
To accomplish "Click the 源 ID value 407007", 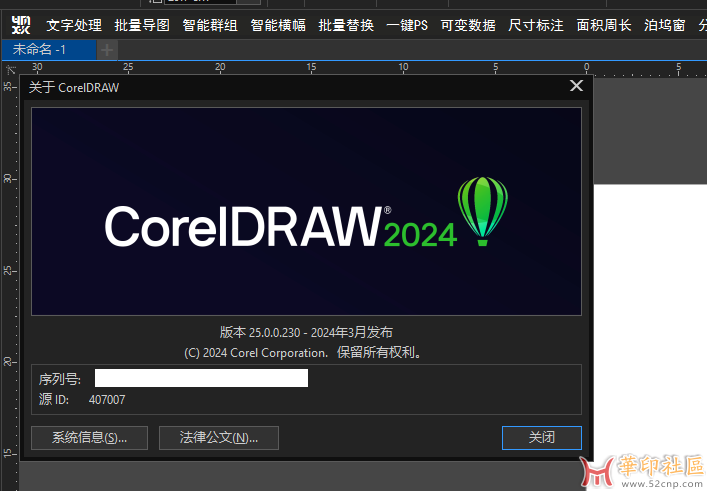I will click(x=107, y=399).
